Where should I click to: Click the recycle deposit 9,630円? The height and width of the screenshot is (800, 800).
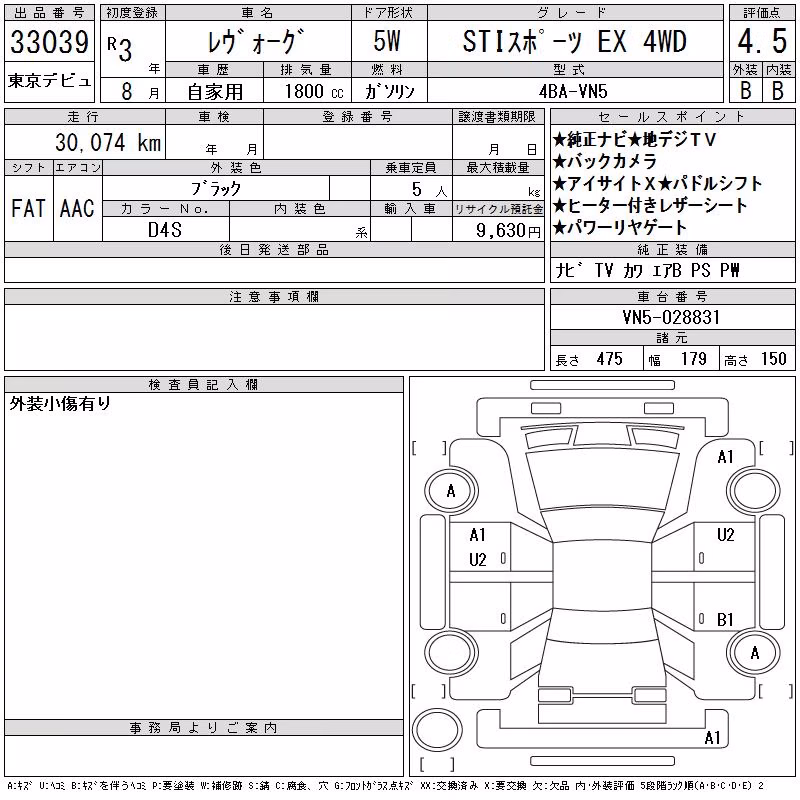tap(508, 231)
